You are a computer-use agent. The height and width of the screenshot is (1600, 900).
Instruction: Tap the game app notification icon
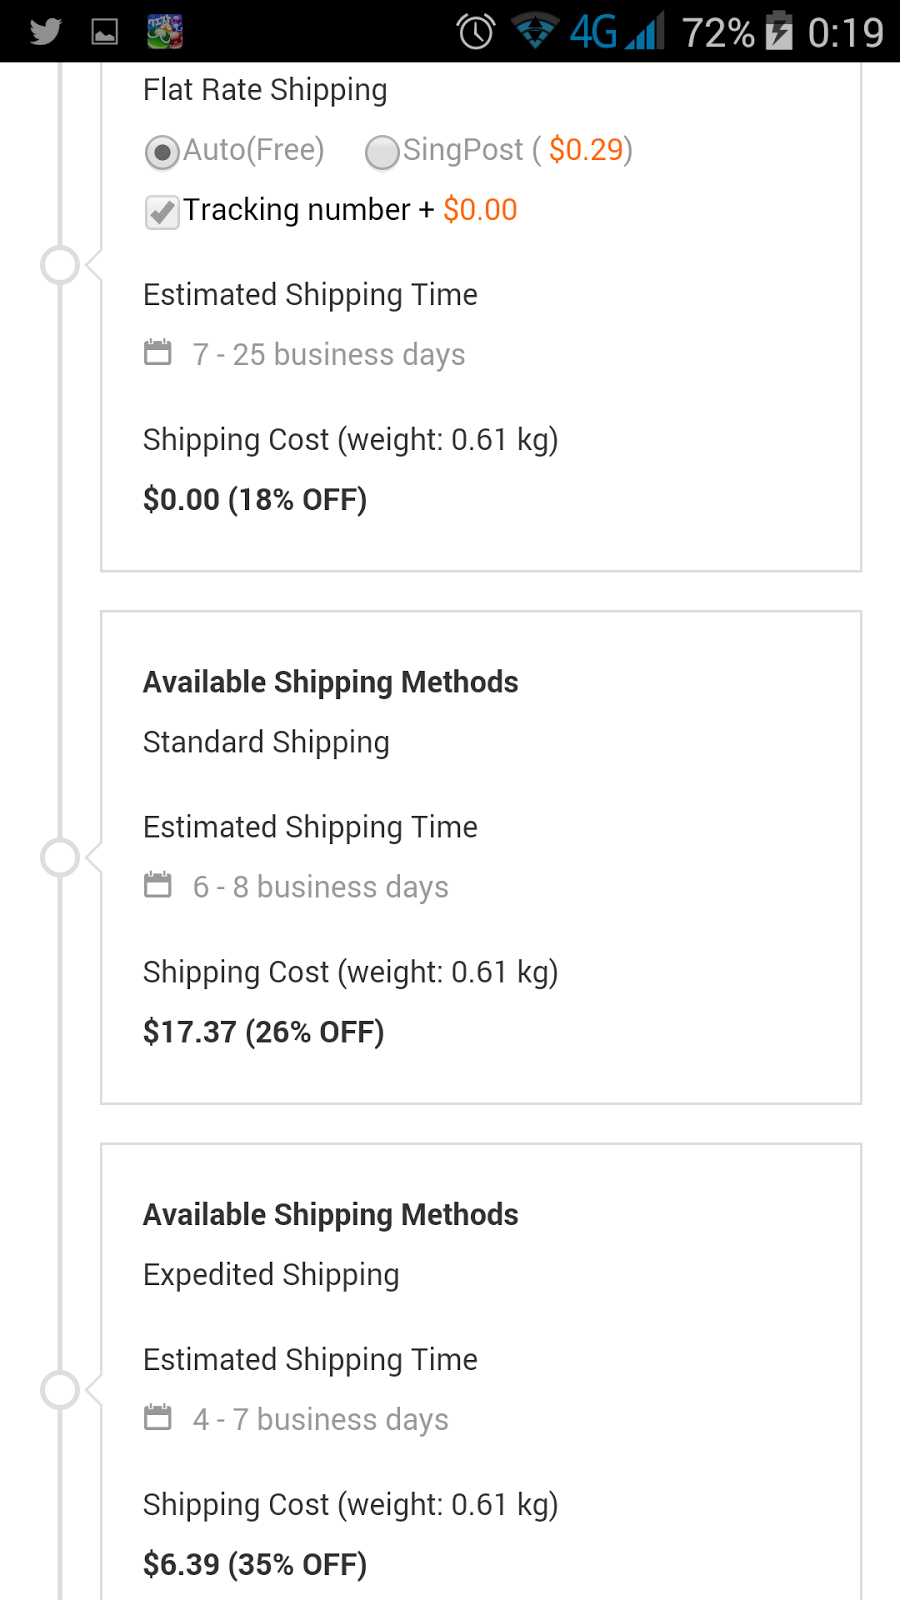tap(165, 32)
